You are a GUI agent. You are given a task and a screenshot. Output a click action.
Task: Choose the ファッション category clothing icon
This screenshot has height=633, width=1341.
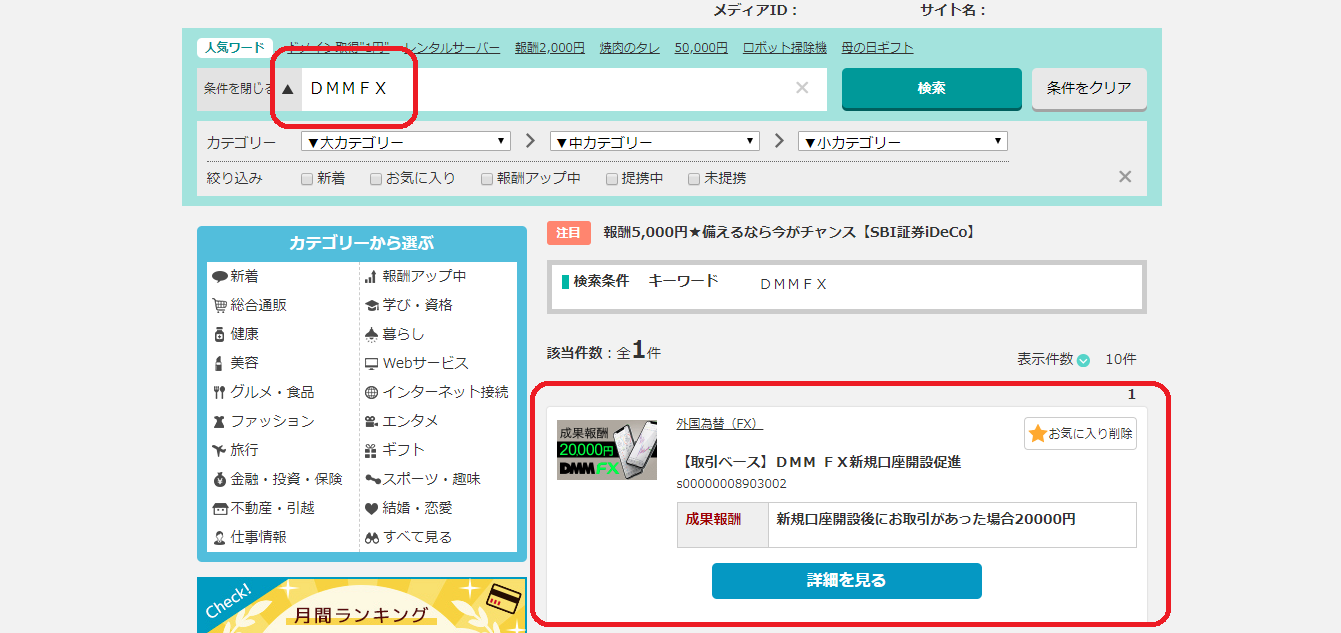tap(220, 422)
